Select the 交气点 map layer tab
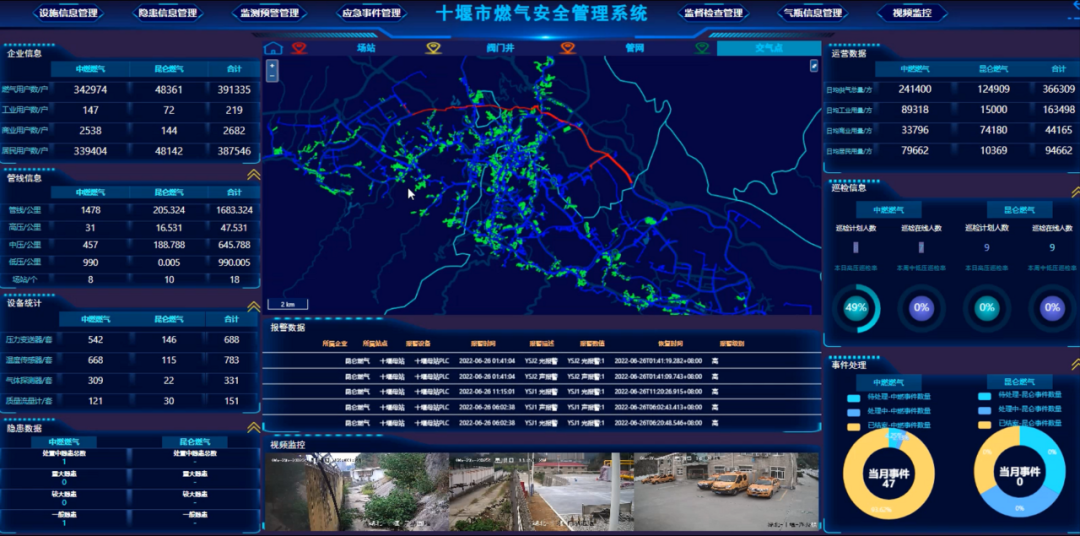 tap(769, 48)
